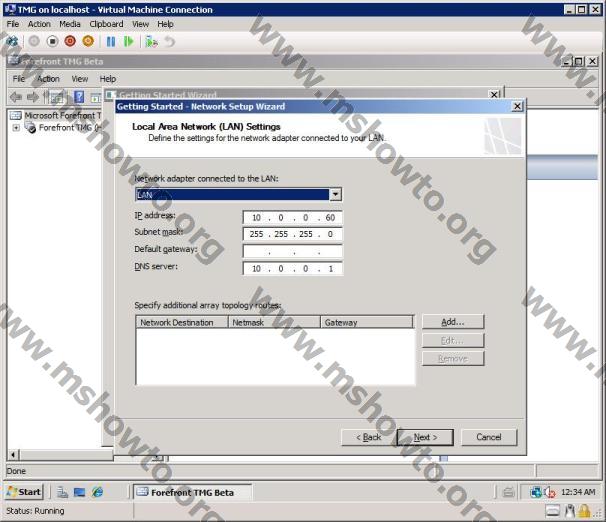Screen dimensions: 606x522
Task: Open Action menu in Forefront TMG Beta window
Action: (48, 79)
